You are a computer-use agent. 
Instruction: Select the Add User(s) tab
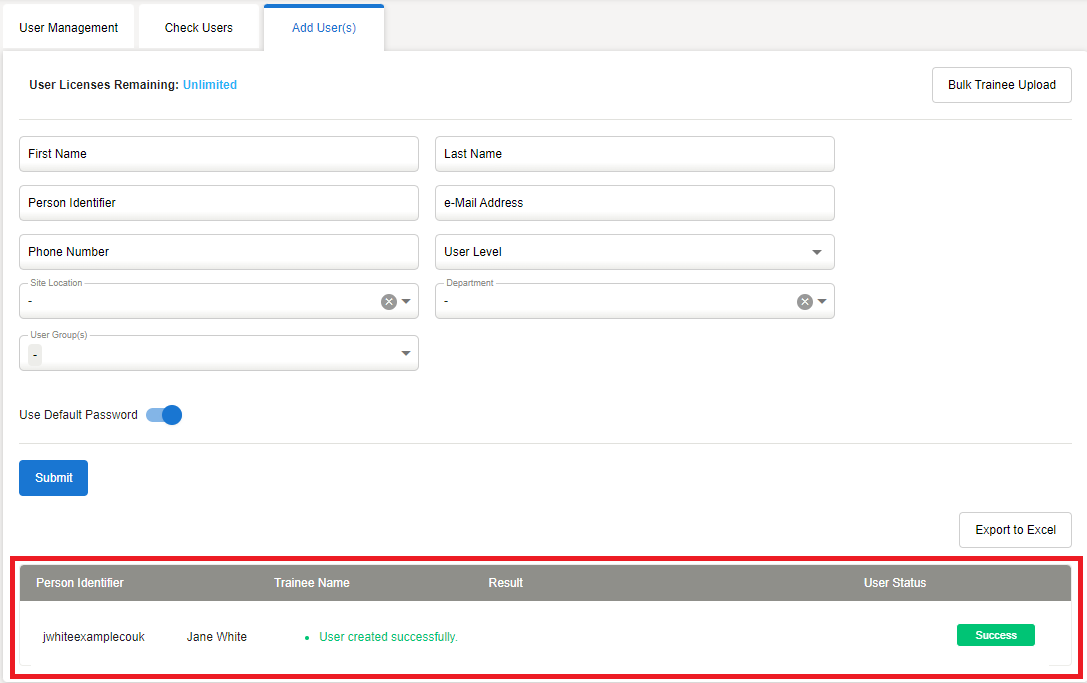(324, 28)
